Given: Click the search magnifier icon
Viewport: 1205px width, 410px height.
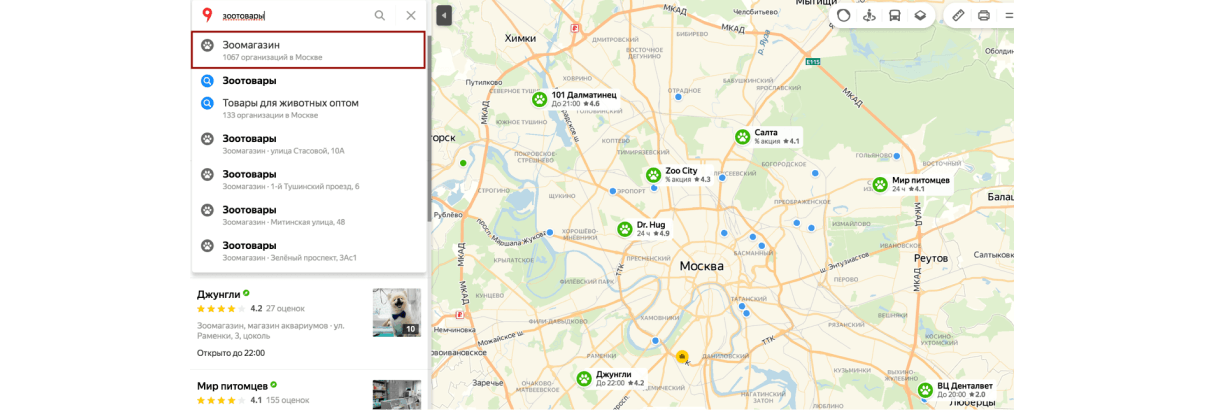Looking at the screenshot, I should pyautogui.click(x=380, y=16).
